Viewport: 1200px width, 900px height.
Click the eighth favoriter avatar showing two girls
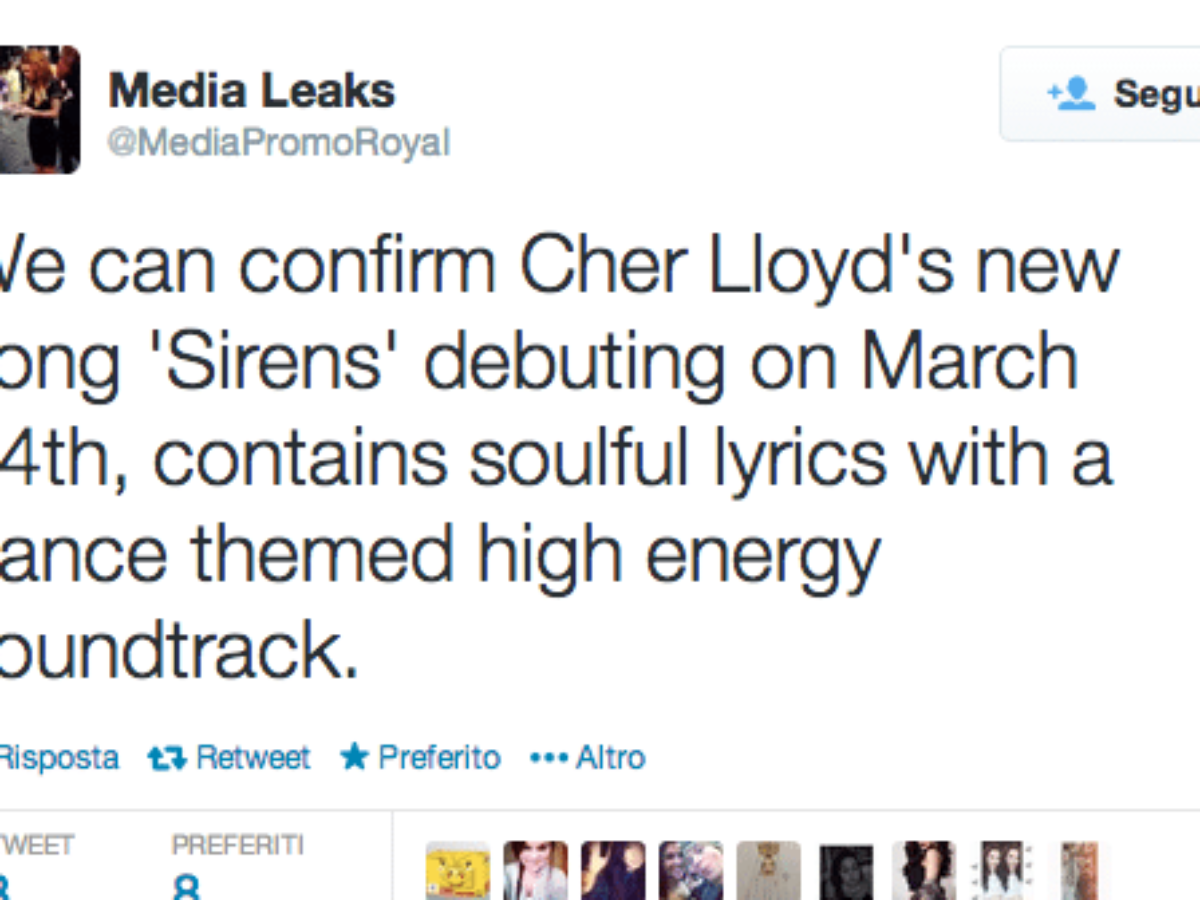tap(1002, 870)
